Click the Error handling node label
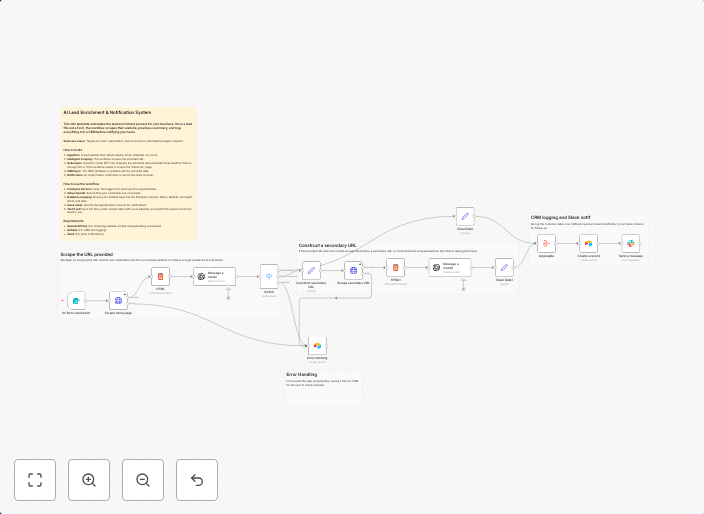 (317, 358)
